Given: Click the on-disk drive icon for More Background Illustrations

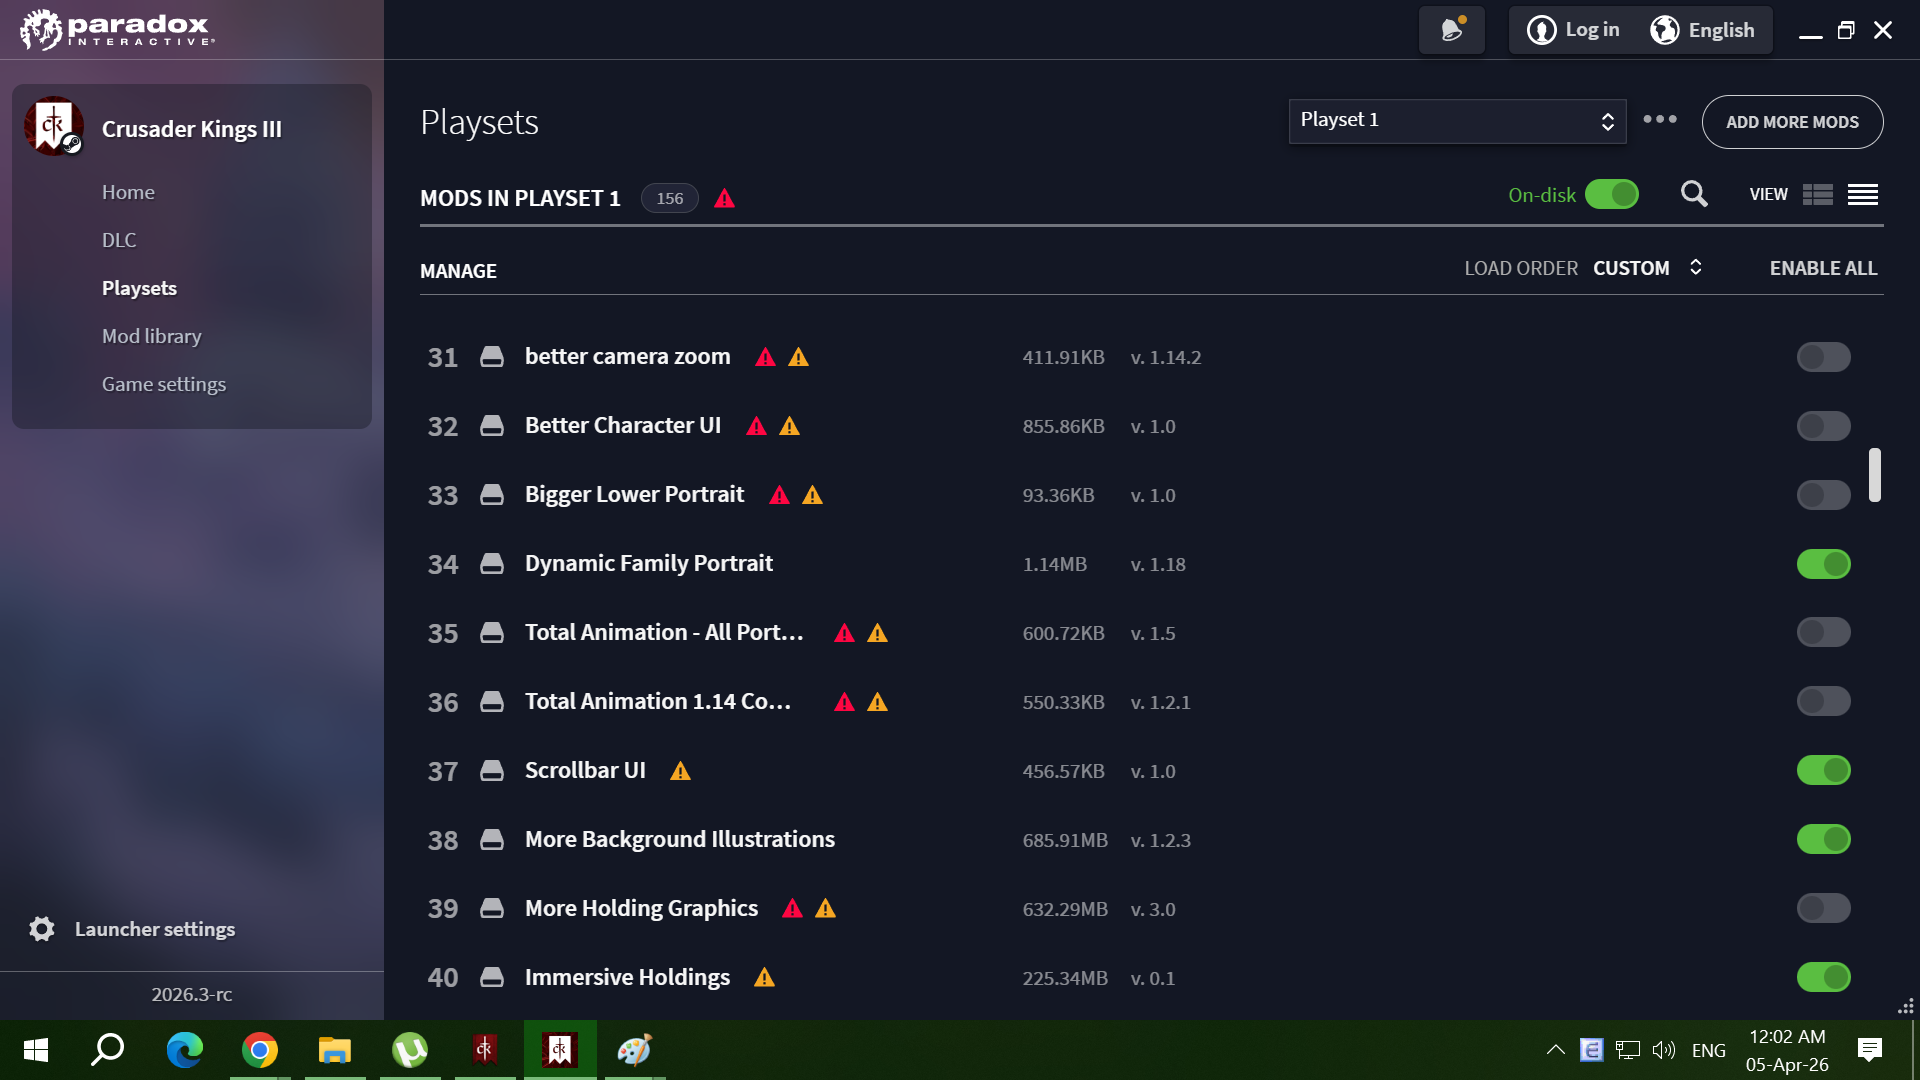Looking at the screenshot, I should (492, 840).
